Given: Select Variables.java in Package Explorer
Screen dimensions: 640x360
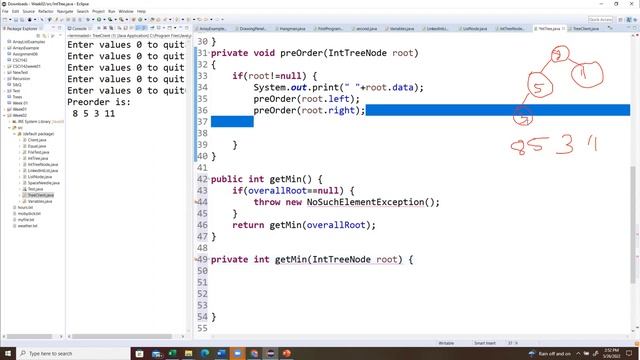Looking at the screenshot, I should pyautogui.click(x=39, y=201).
